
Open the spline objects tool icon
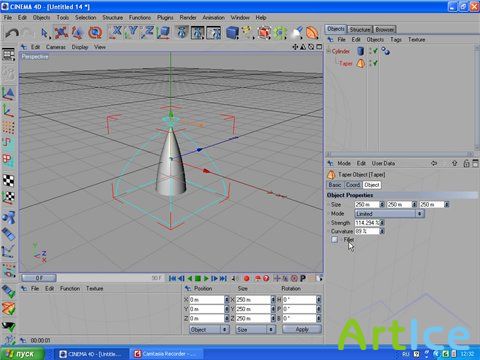247,33
